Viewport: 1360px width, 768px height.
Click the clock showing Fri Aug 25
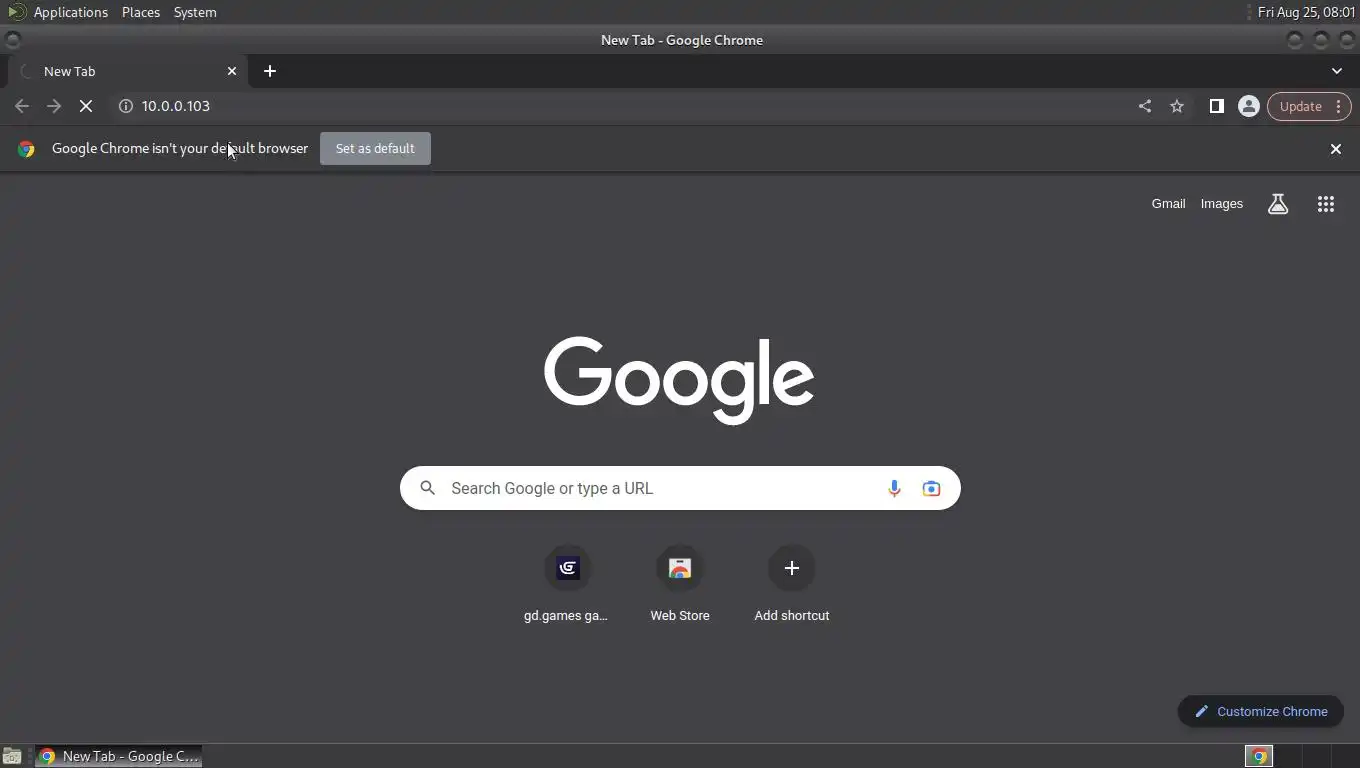(x=1306, y=12)
